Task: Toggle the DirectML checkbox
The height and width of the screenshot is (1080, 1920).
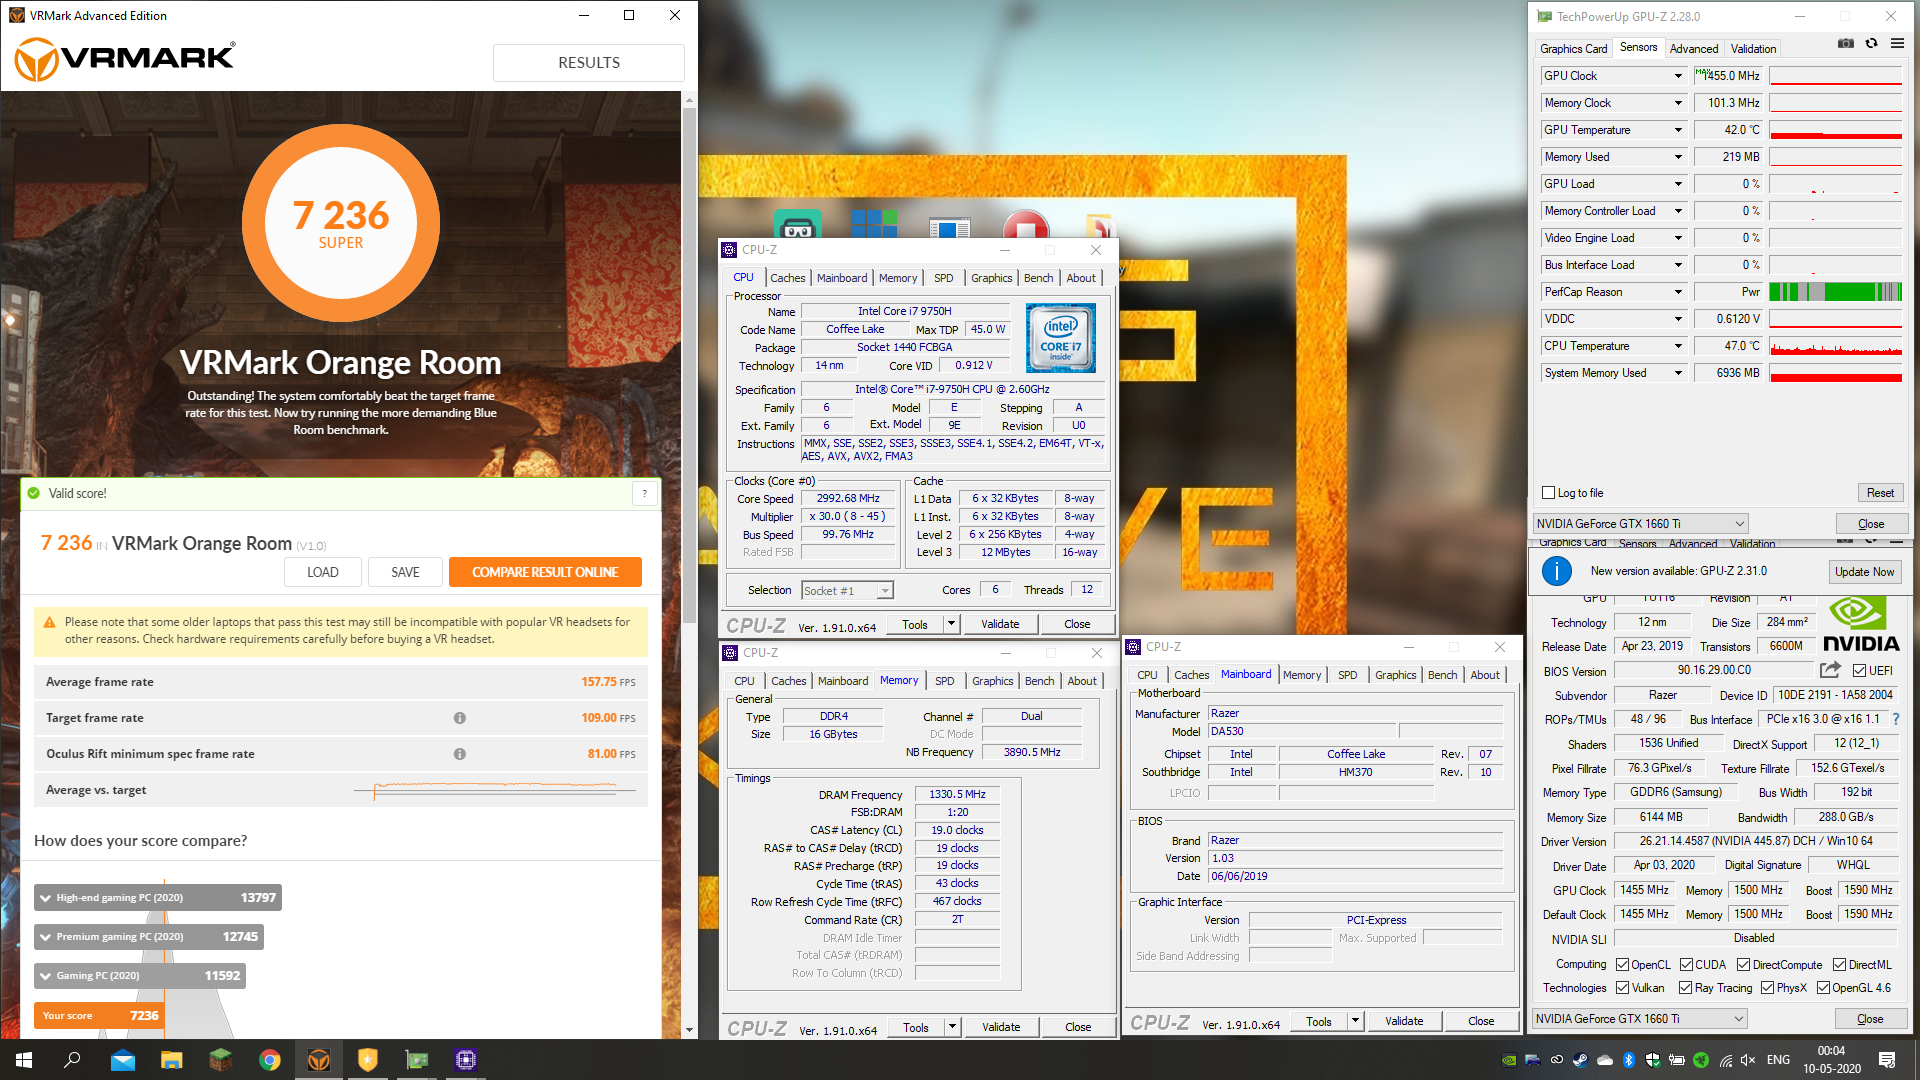Action: click(x=1839, y=965)
